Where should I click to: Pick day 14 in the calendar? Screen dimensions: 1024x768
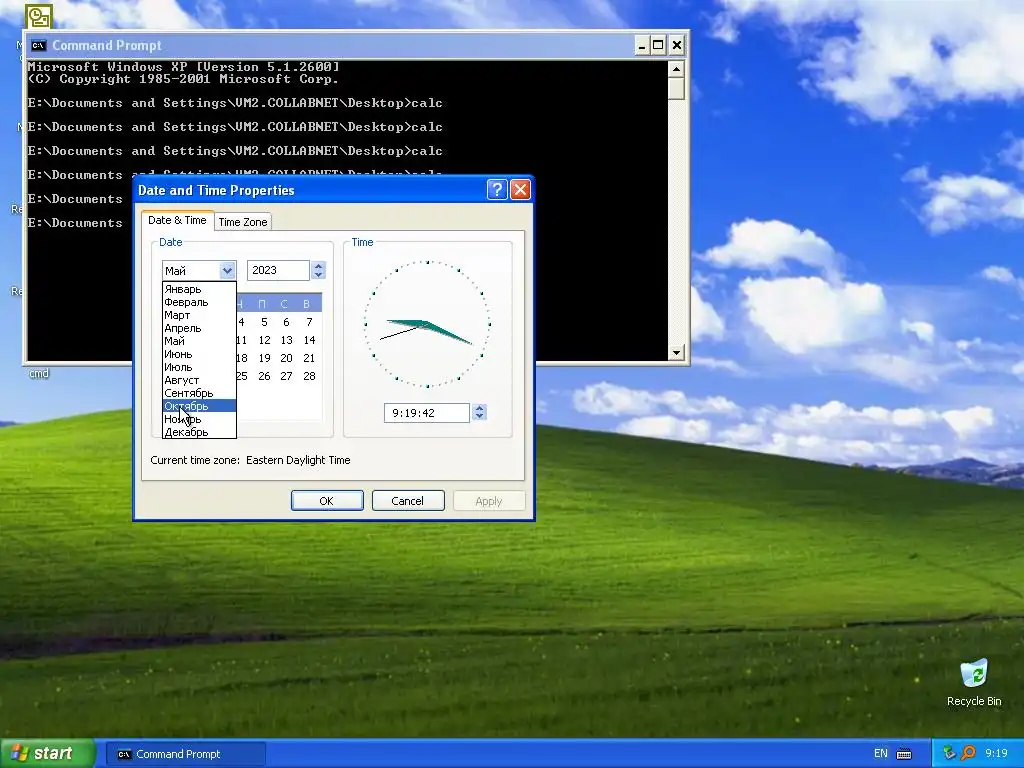pos(310,340)
